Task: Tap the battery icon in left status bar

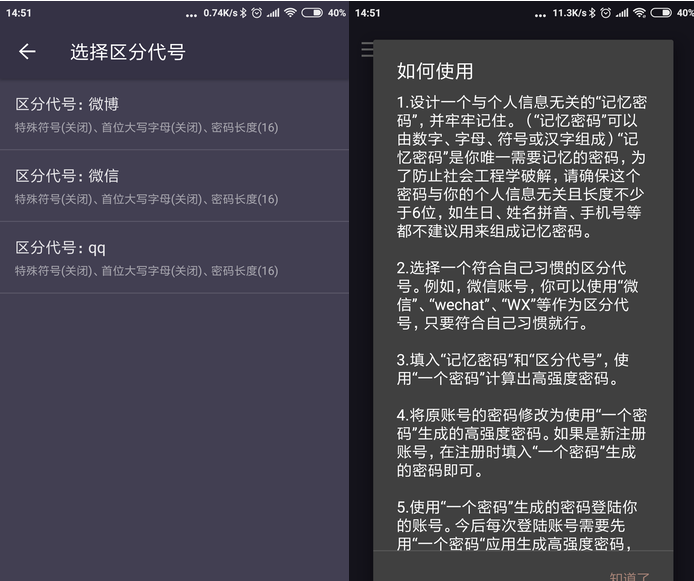Action: pos(312,13)
